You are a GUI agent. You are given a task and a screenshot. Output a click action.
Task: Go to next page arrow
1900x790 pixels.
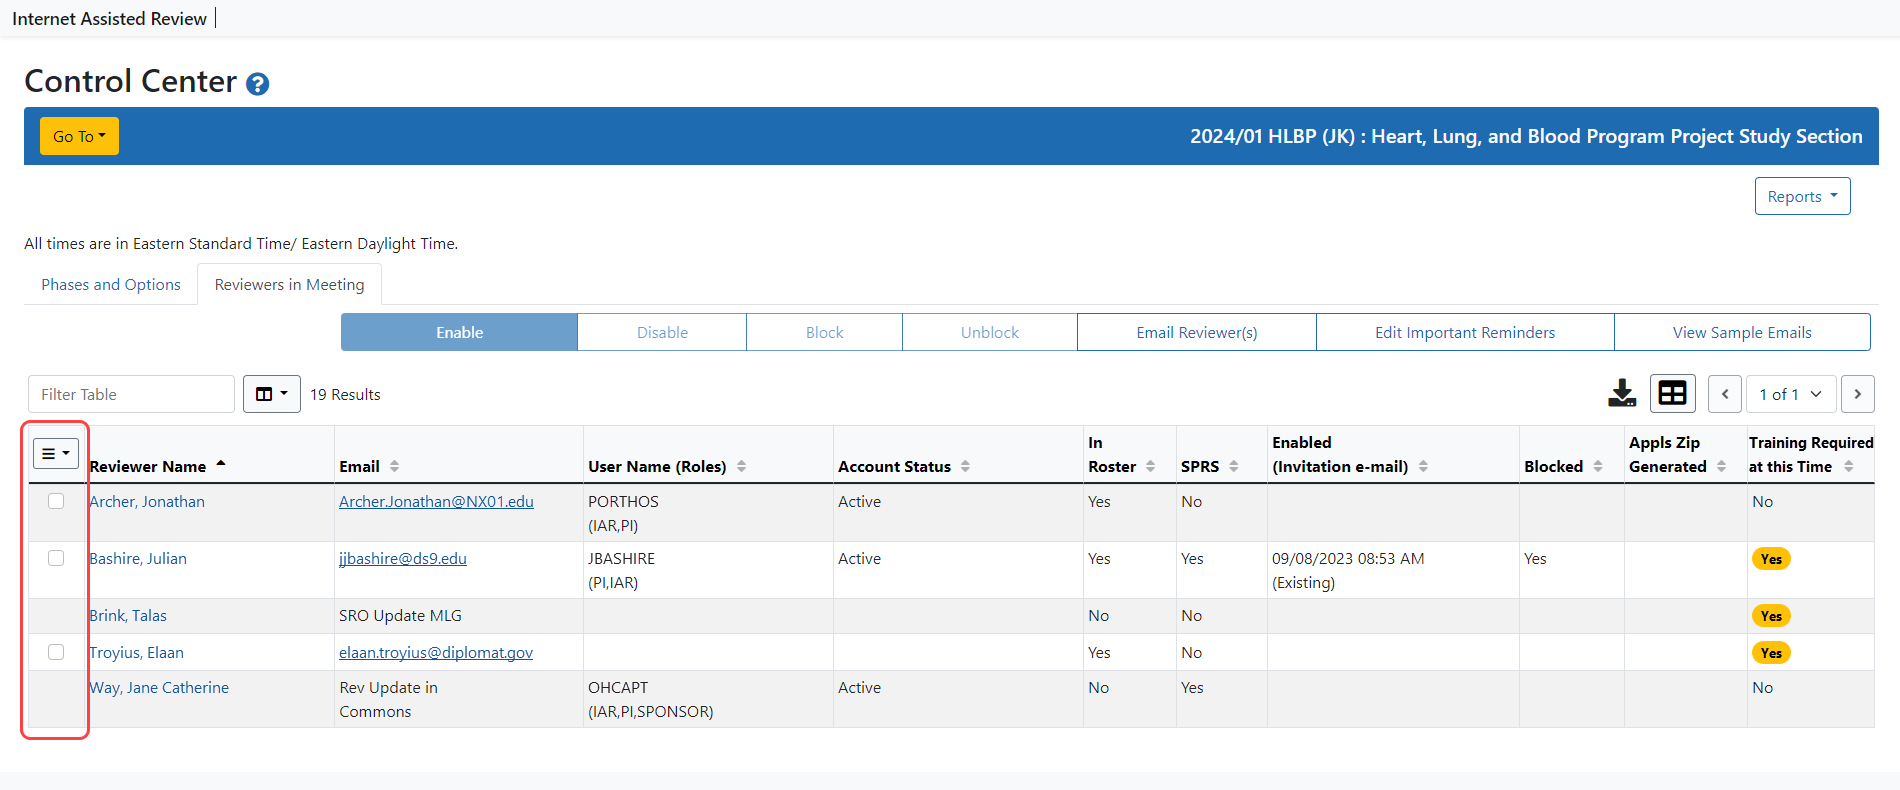pos(1857,394)
